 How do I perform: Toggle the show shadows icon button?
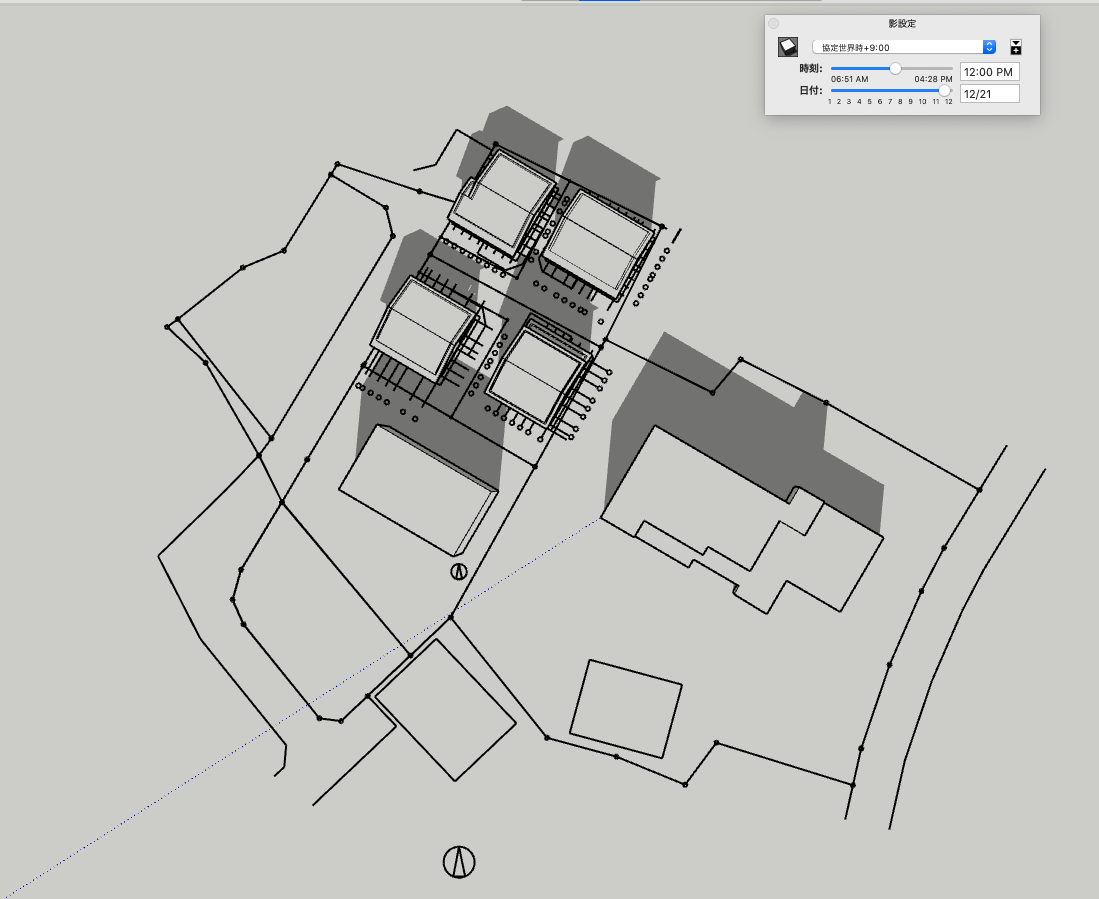(x=788, y=47)
